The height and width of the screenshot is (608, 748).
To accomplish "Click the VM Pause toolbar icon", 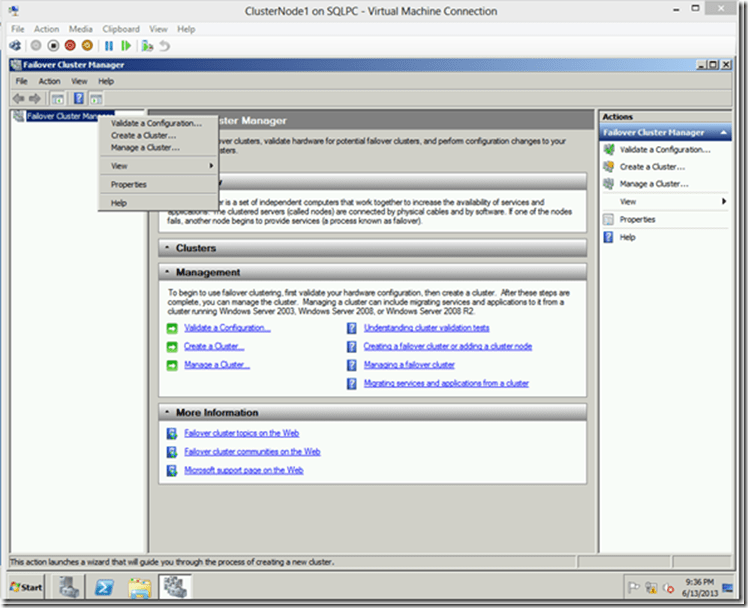I will (x=109, y=46).
